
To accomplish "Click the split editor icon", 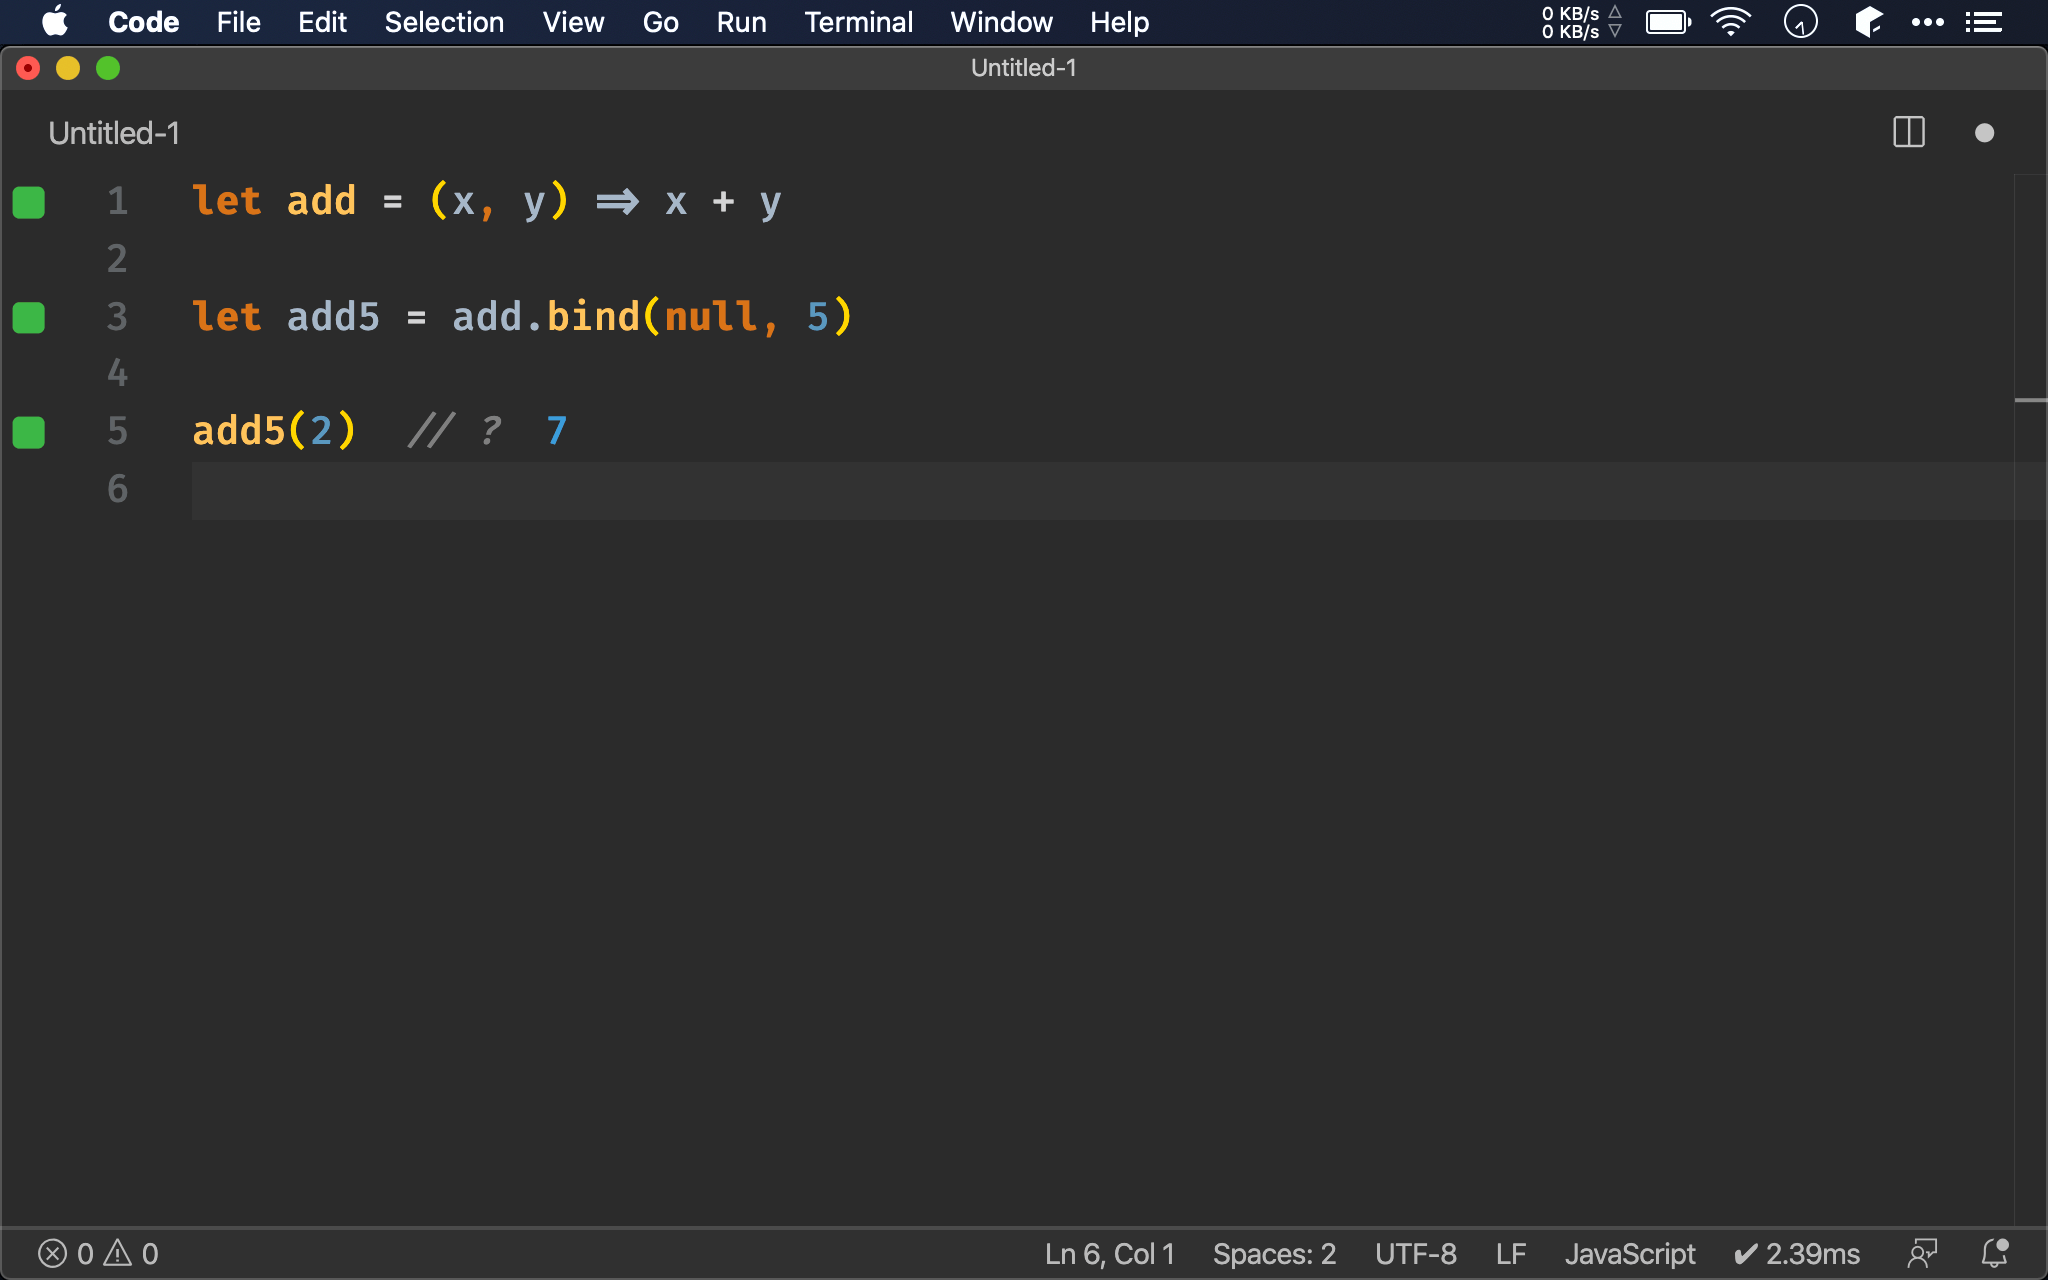I will (x=1908, y=132).
